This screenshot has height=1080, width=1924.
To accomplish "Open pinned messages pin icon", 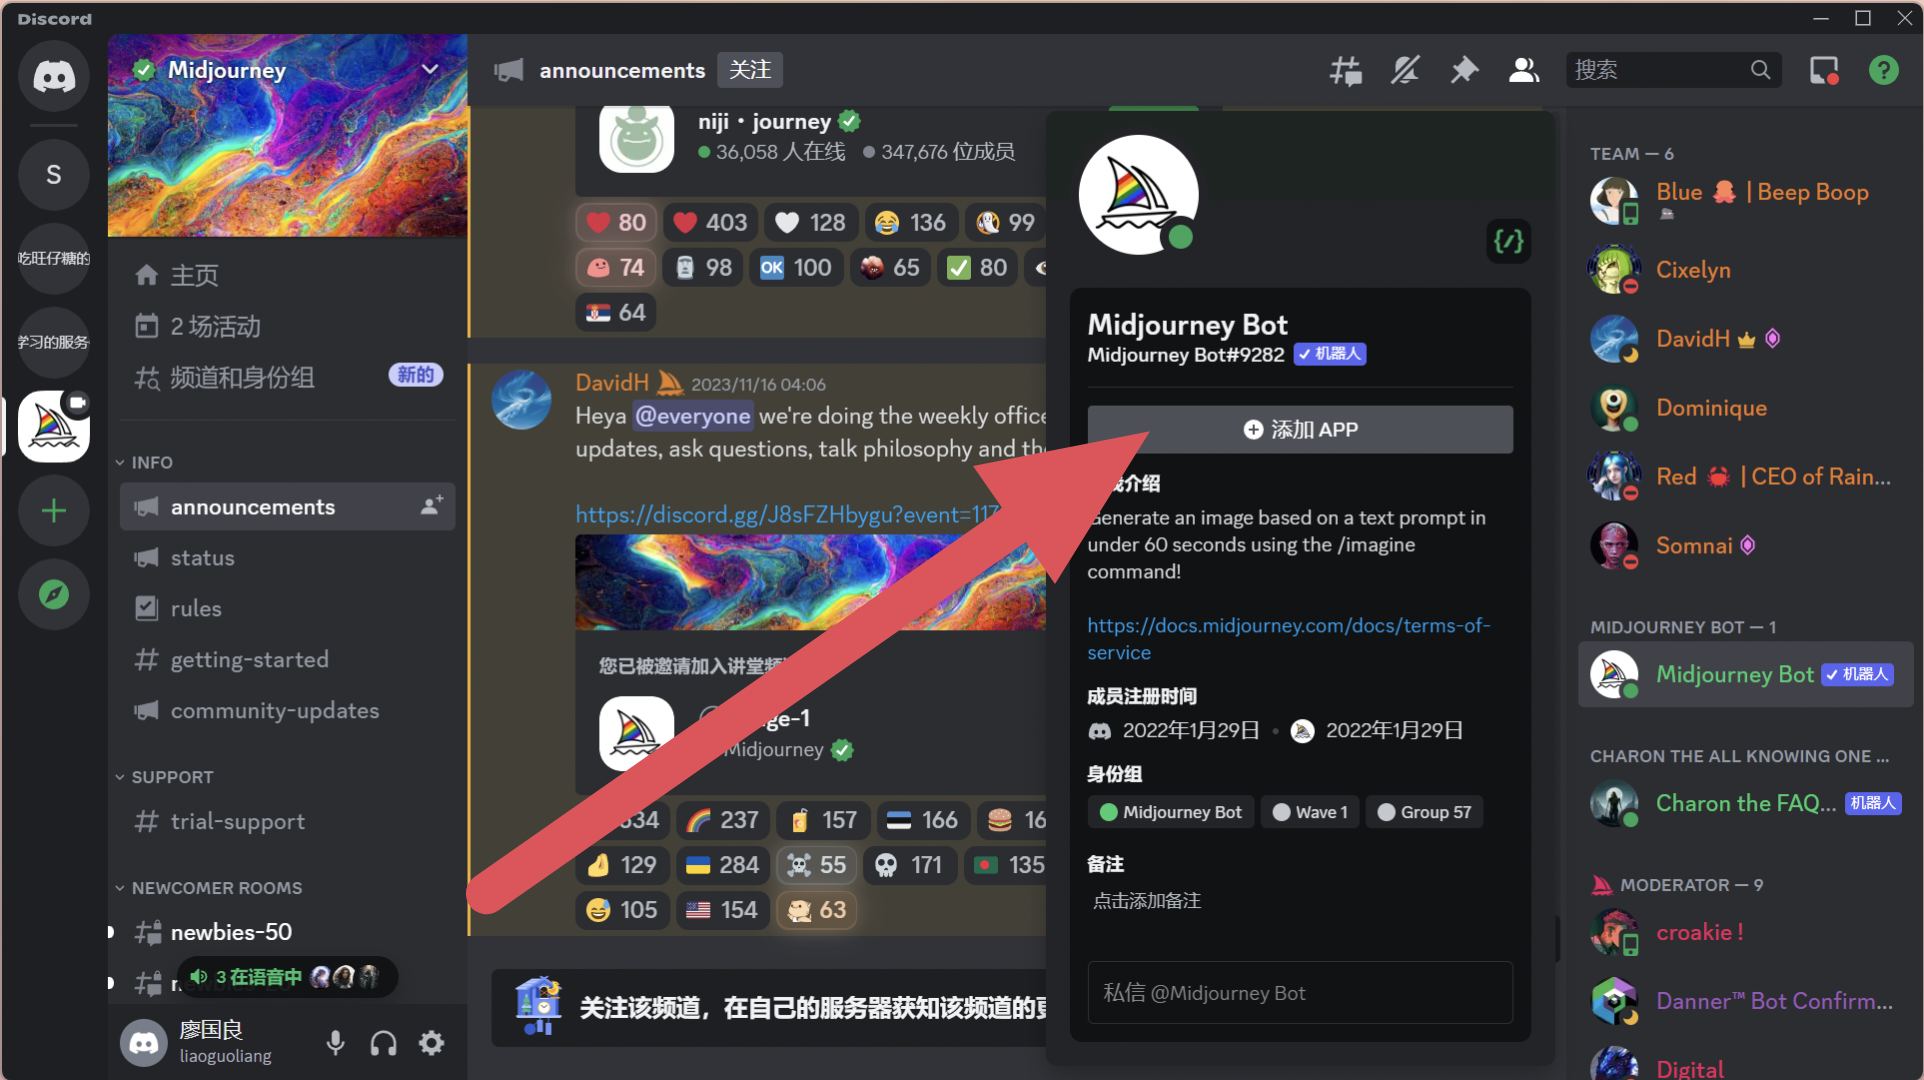I will point(1464,70).
